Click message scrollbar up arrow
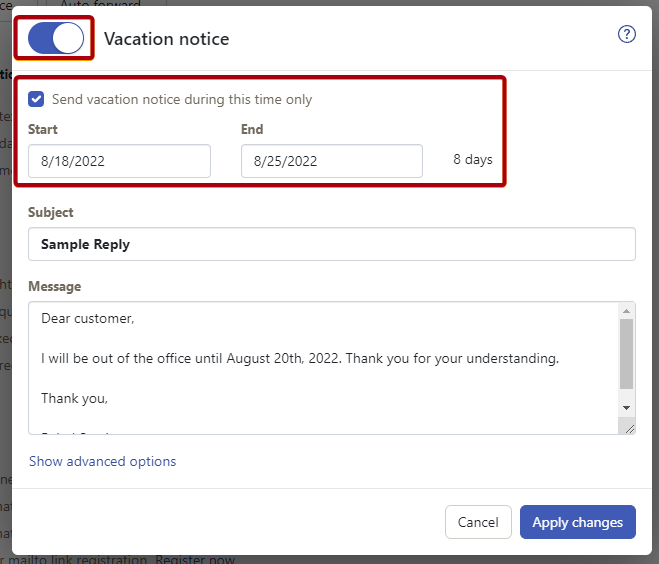 pyautogui.click(x=626, y=311)
